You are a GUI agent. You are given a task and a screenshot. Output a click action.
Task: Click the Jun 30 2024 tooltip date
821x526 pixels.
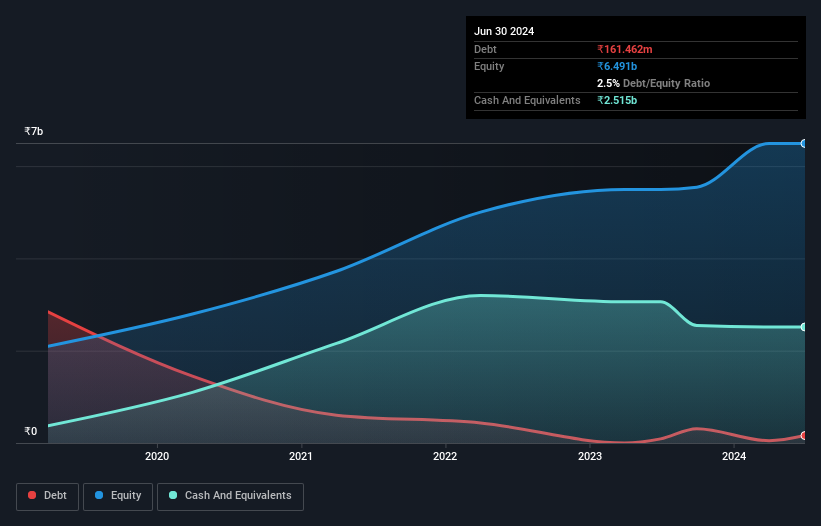click(x=504, y=31)
